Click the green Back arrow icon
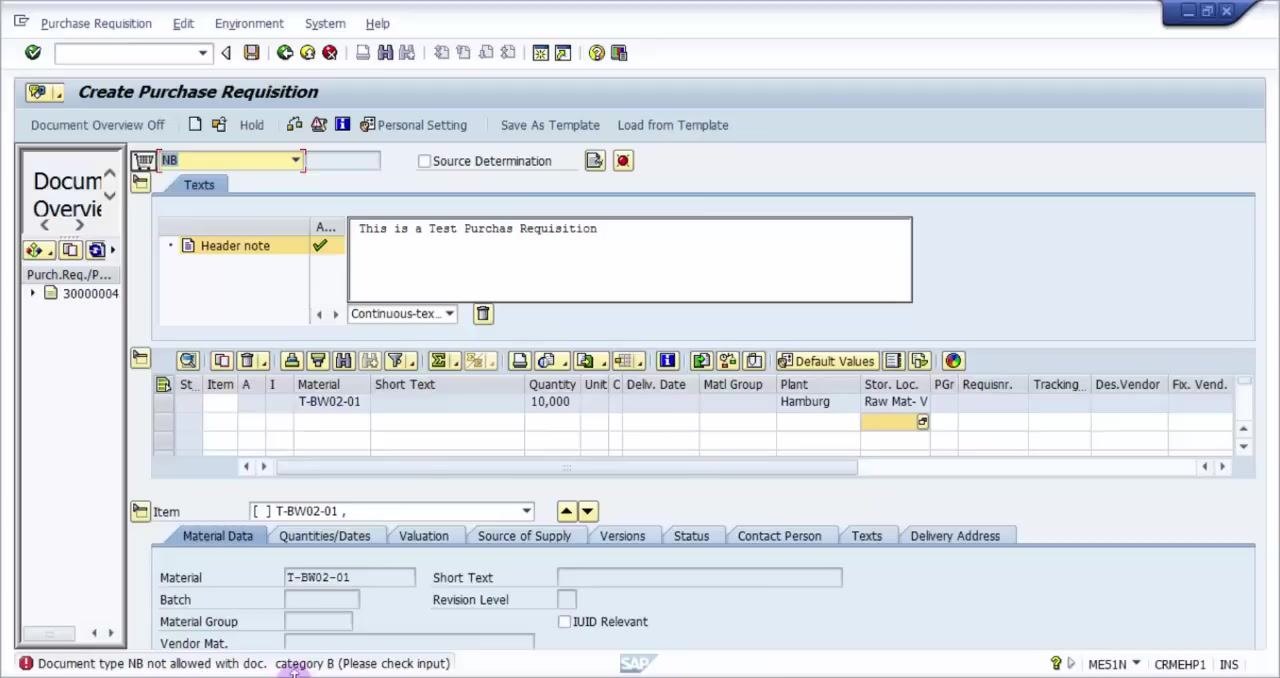1280x678 pixels. (285, 53)
